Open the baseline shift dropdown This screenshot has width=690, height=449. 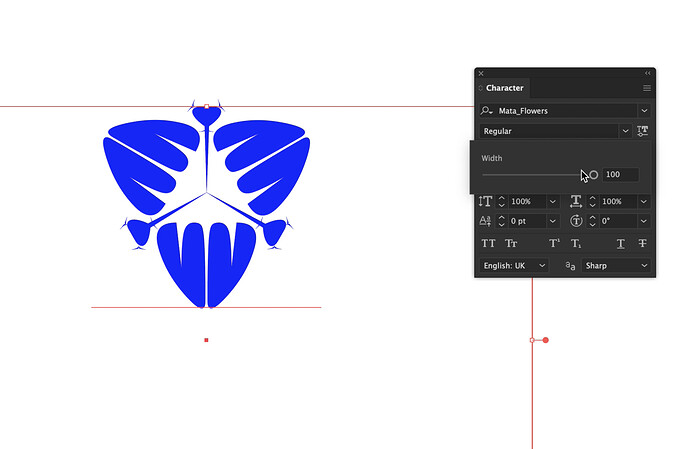[x=553, y=221]
